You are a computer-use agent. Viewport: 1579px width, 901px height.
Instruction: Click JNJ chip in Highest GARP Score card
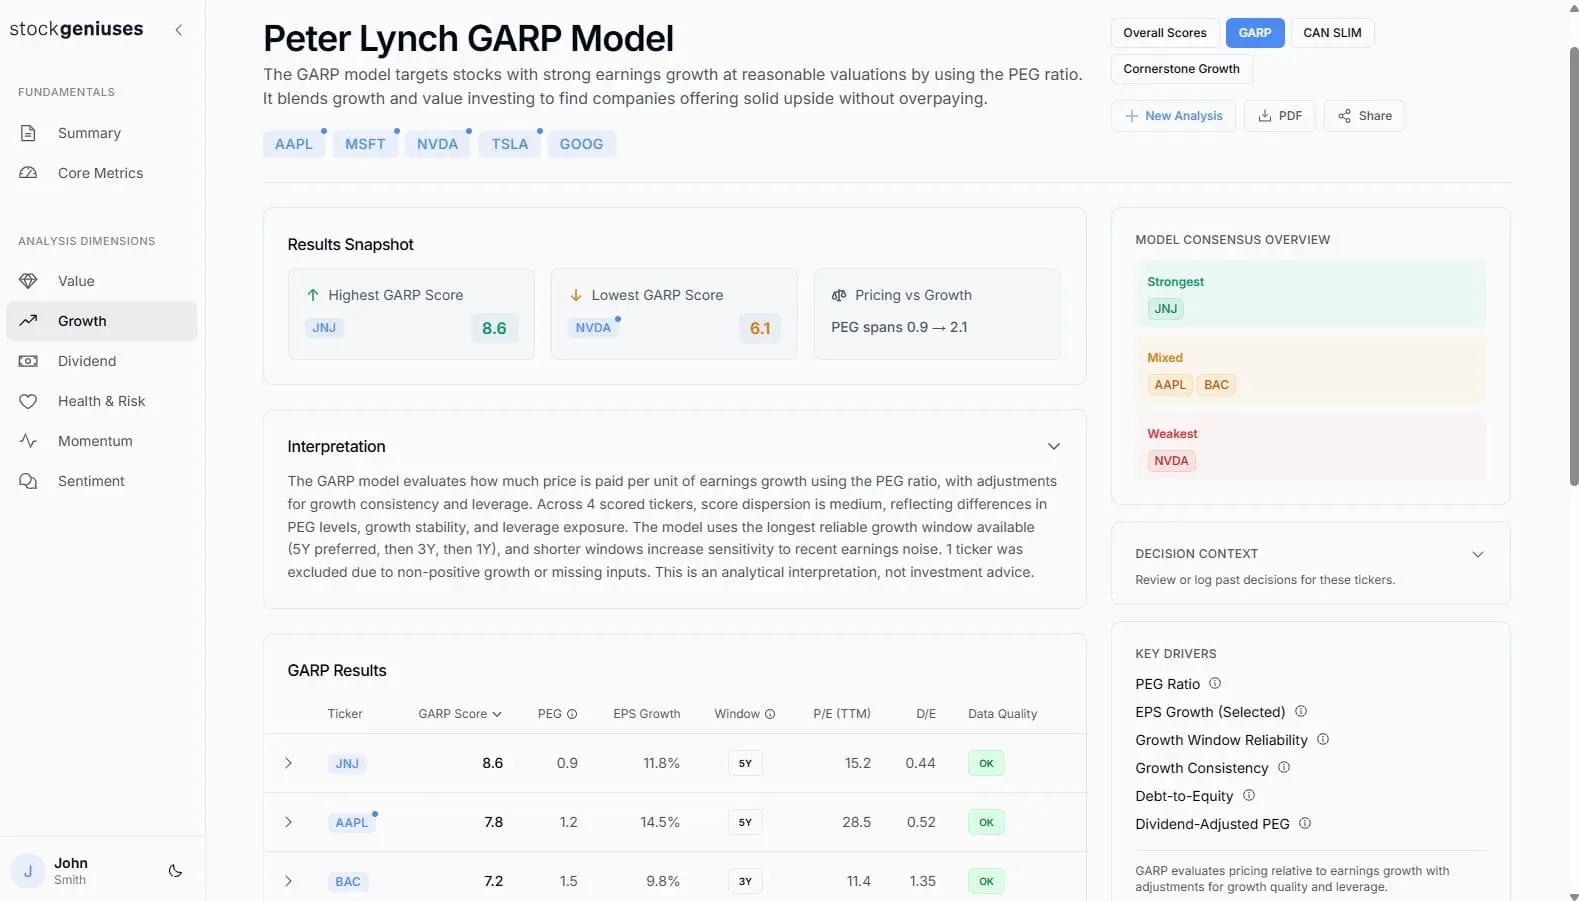[x=324, y=327]
